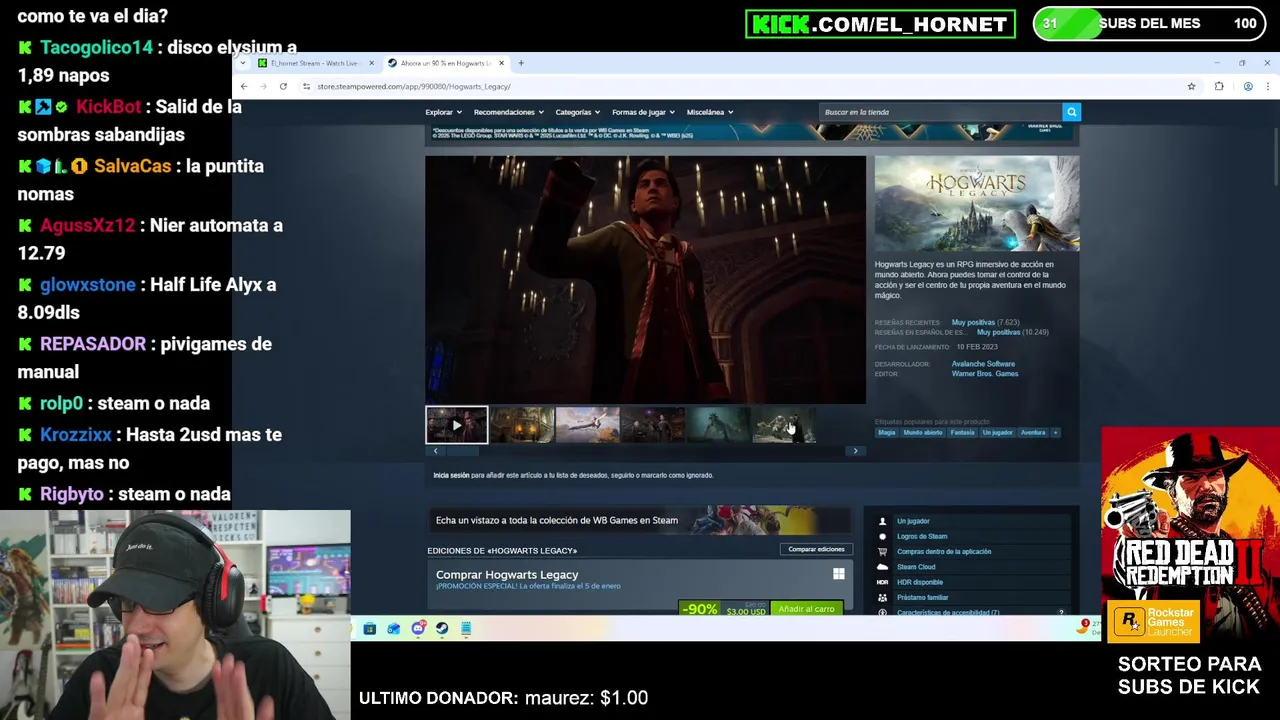Click the accessibility help question mark
Image resolution: width=1280 pixels, height=720 pixels.
point(1061,612)
